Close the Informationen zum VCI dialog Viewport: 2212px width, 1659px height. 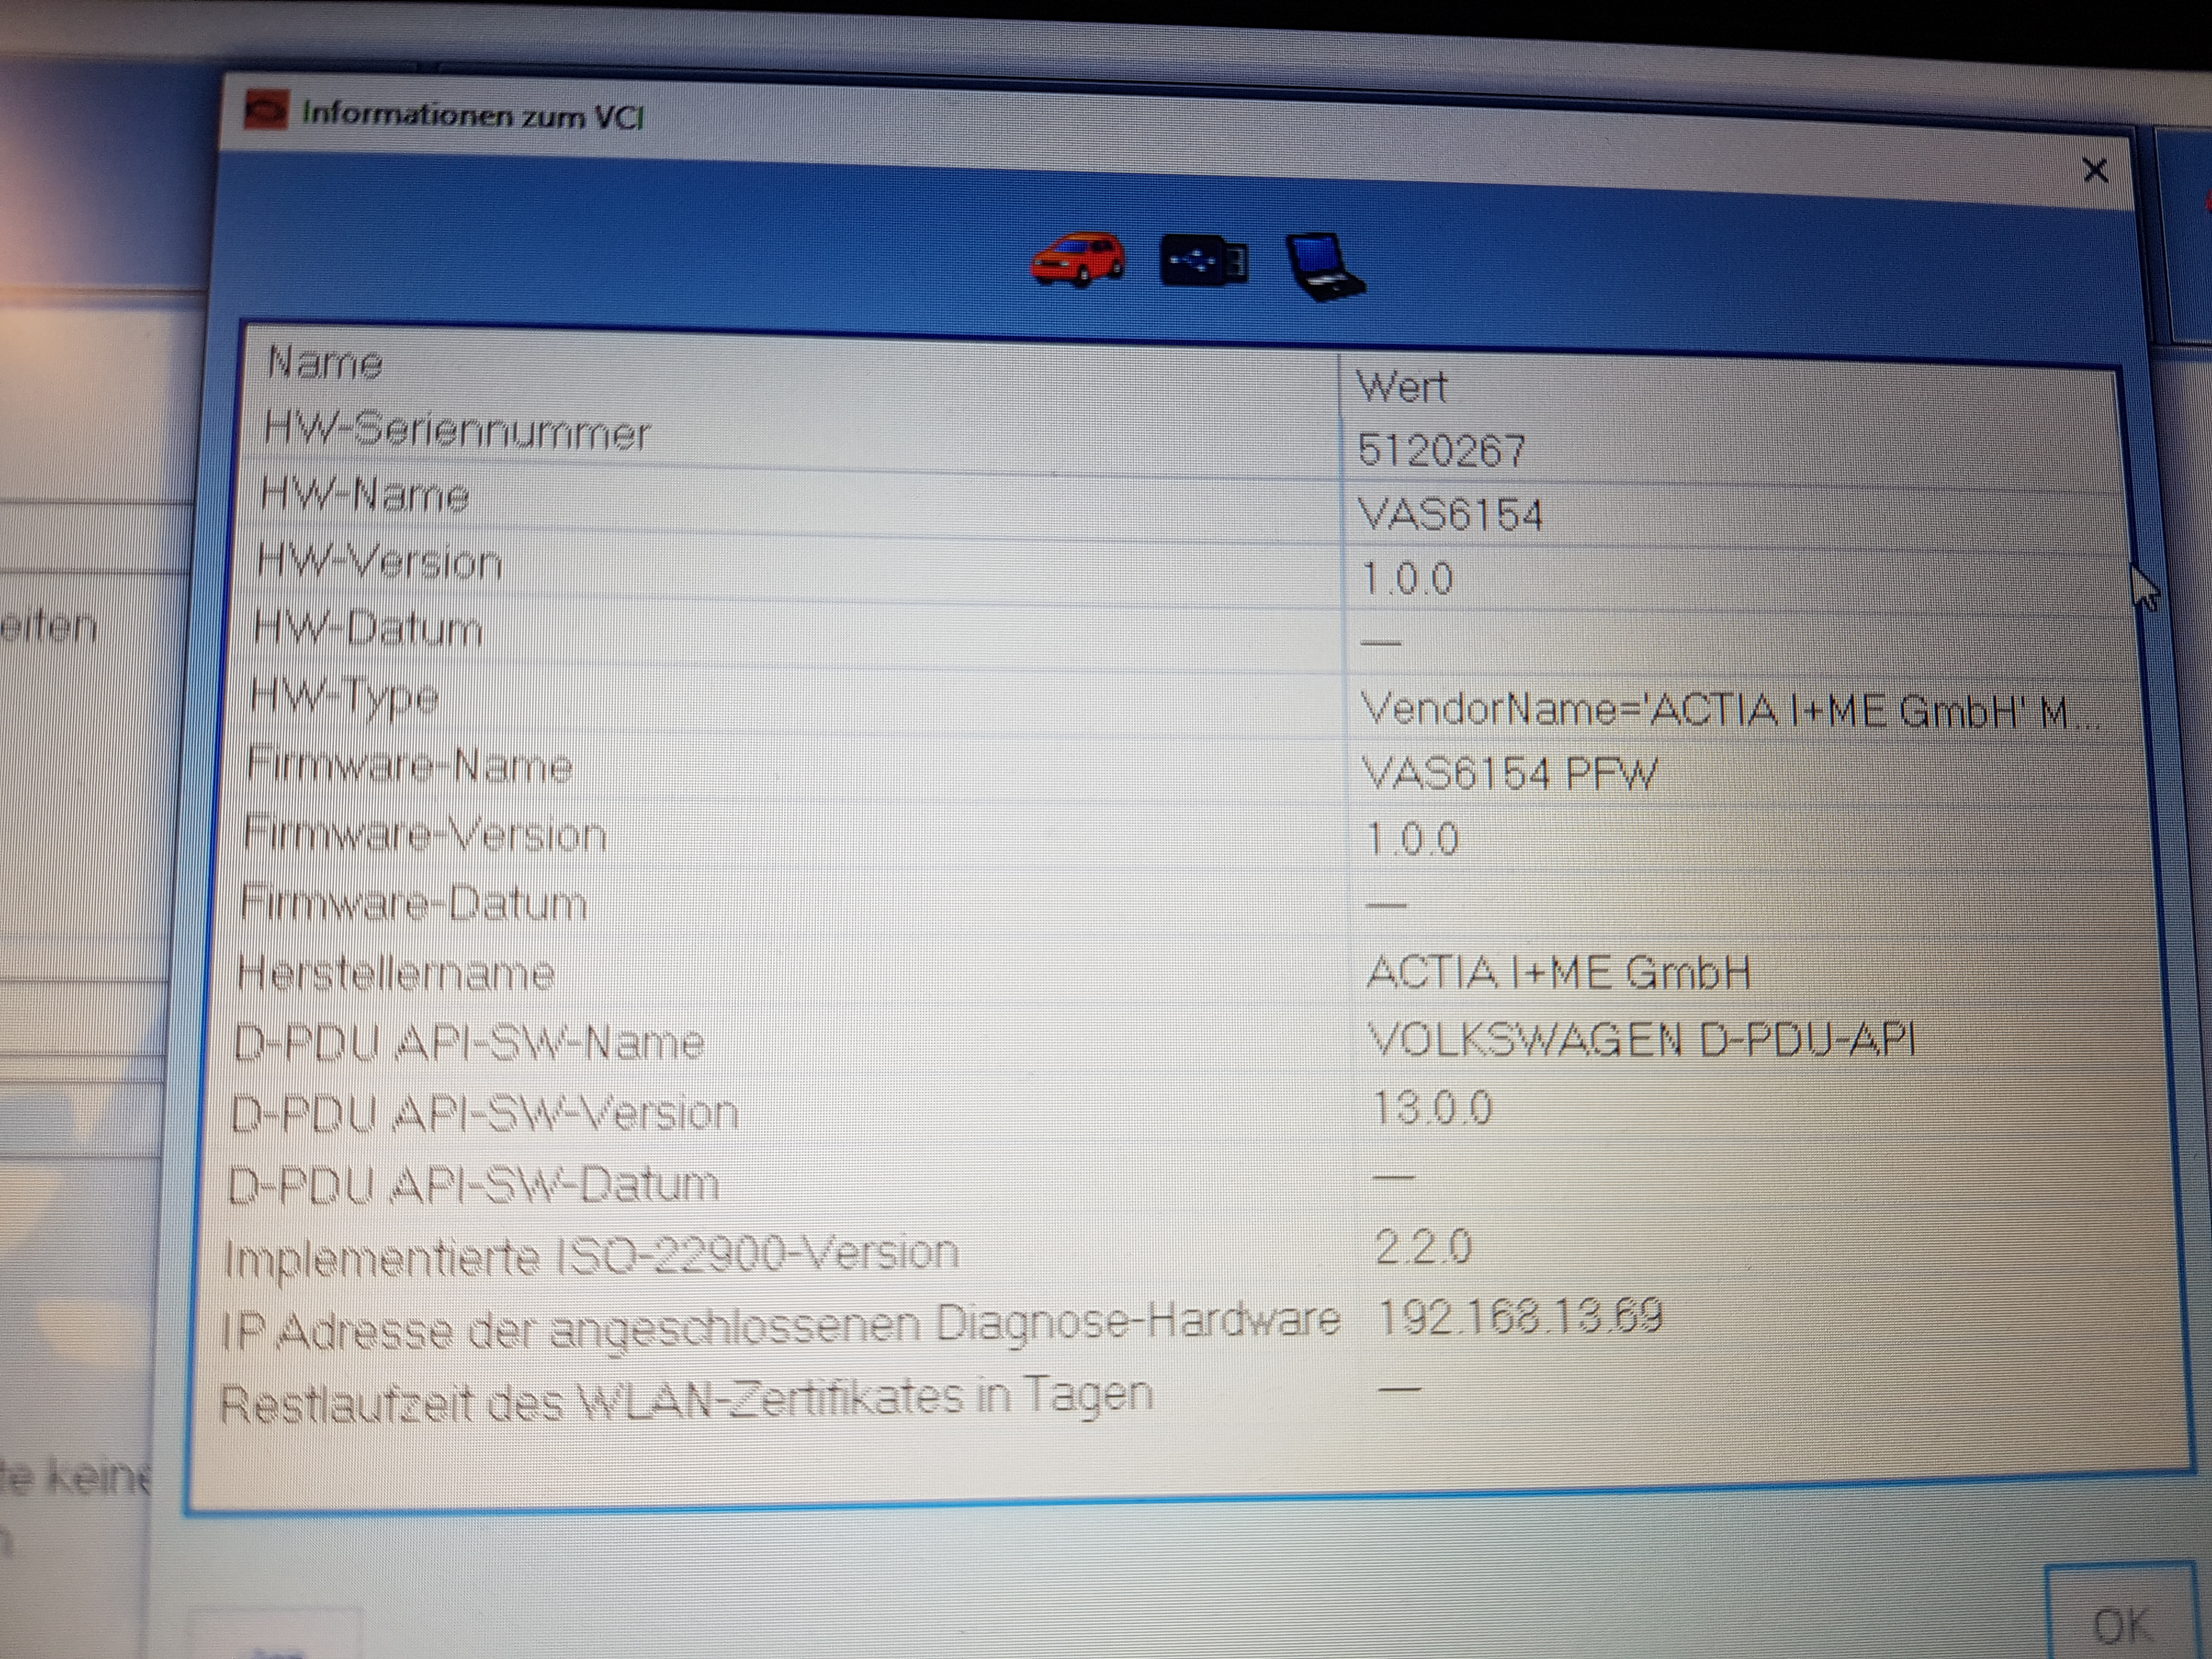coord(2095,170)
